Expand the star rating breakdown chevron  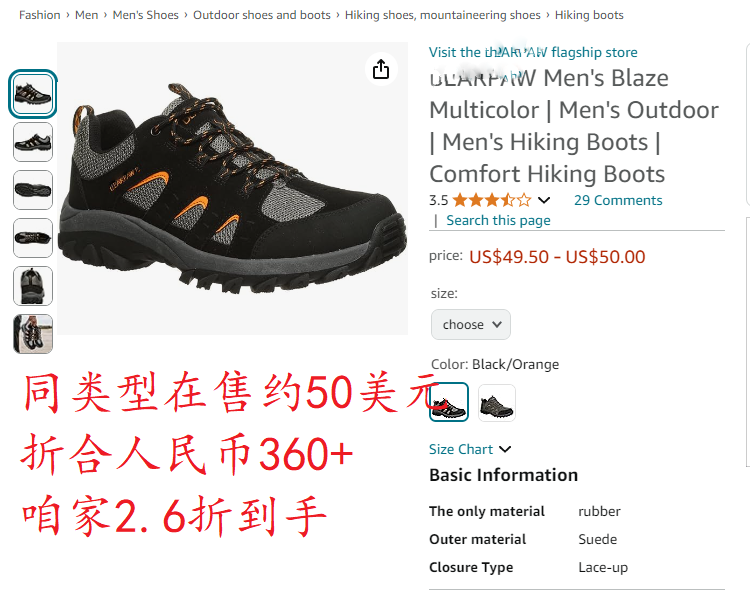click(544, 200)
